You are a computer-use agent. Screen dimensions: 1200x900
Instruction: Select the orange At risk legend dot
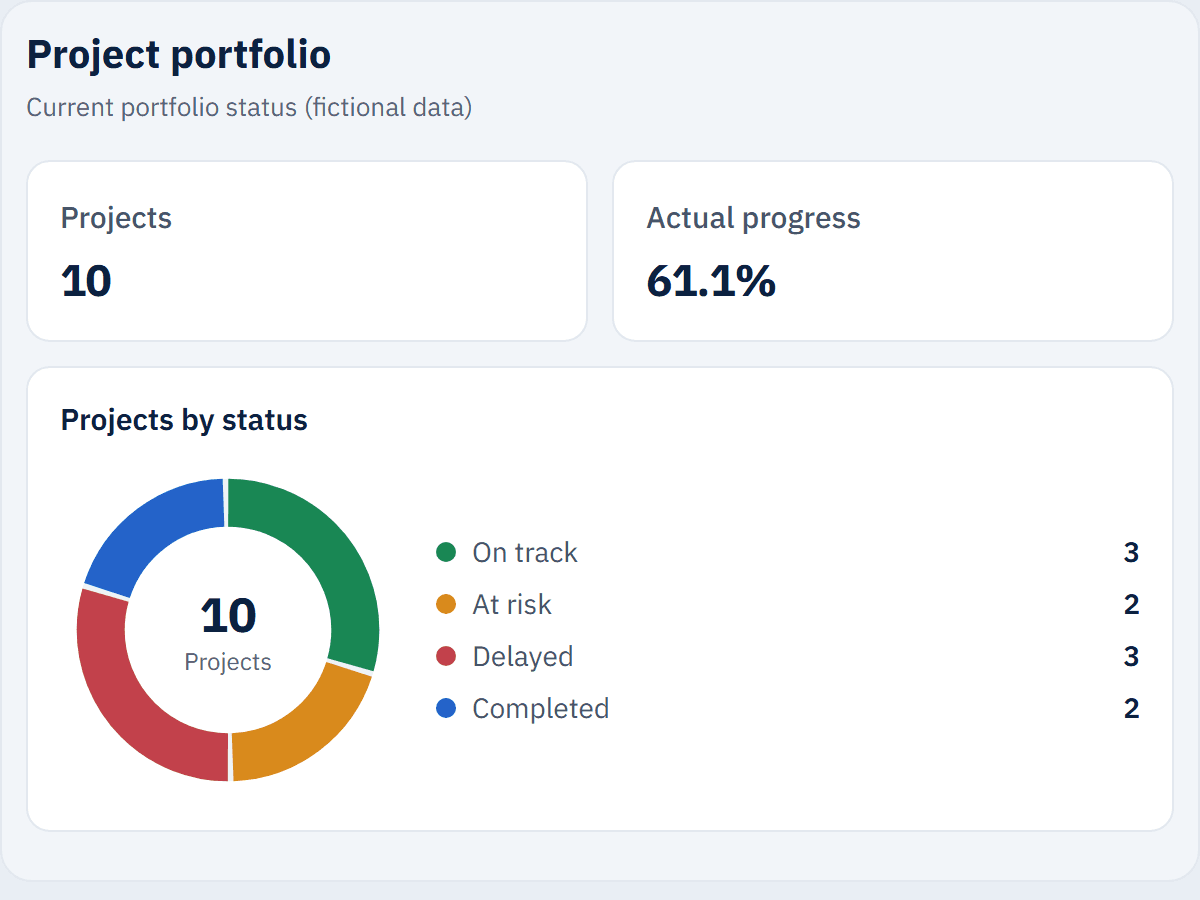[446, 604]
